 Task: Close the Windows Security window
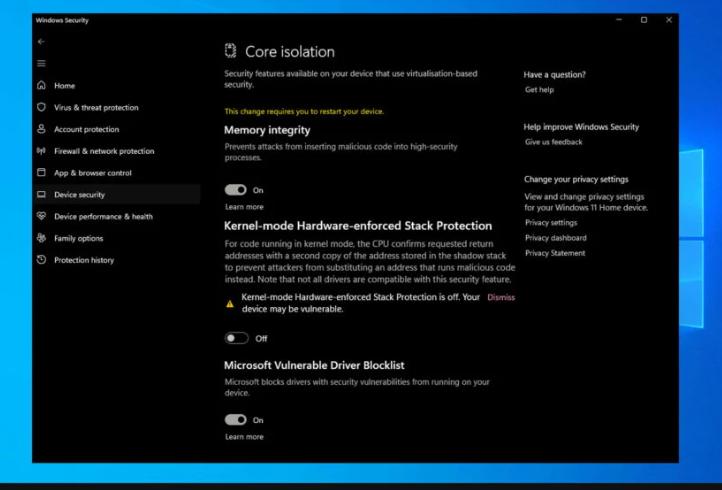(669, 20)
